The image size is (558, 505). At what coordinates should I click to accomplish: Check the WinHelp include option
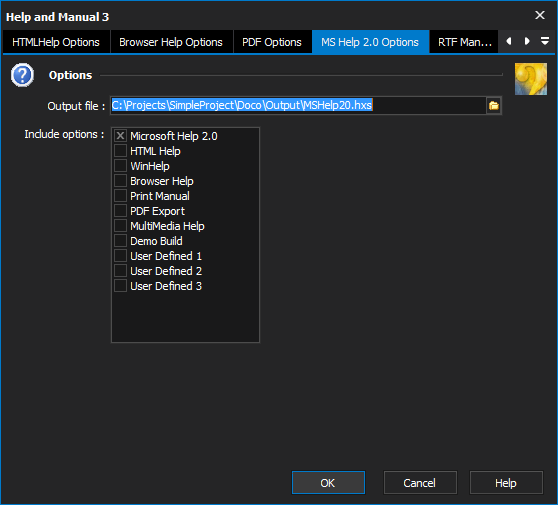[120, 165]
